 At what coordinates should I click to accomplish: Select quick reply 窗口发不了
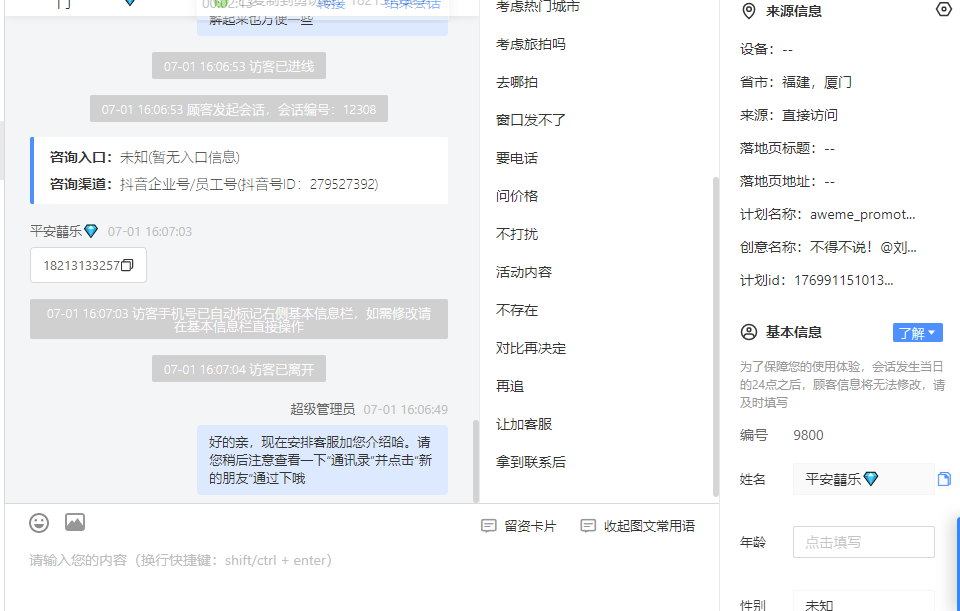531,120
